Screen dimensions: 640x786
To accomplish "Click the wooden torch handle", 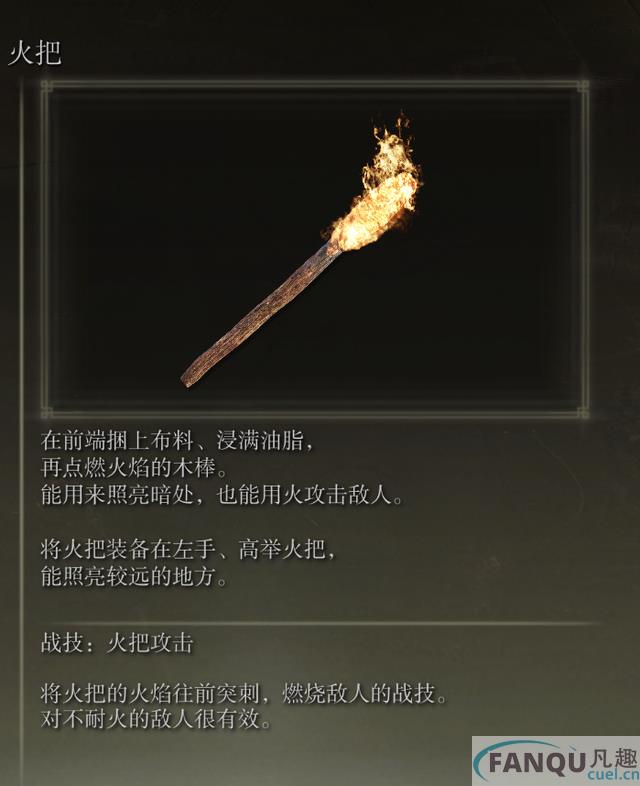I will point(261,314).
